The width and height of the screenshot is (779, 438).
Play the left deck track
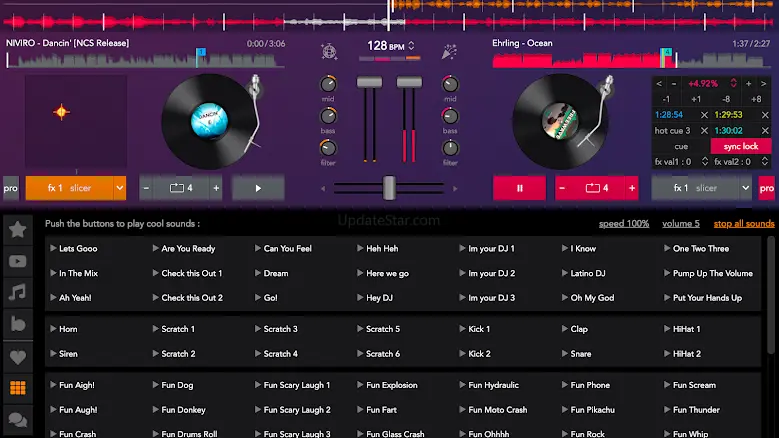258,188
